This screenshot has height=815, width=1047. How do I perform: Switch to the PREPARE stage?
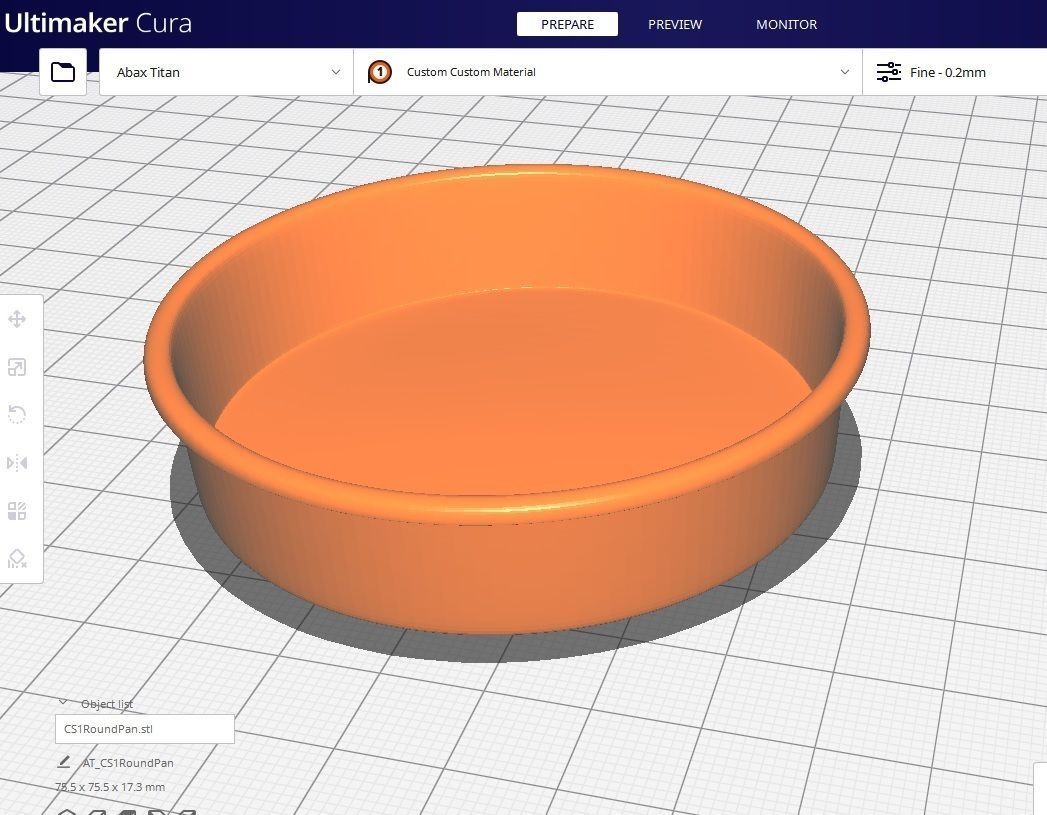[x=567, y=24]
